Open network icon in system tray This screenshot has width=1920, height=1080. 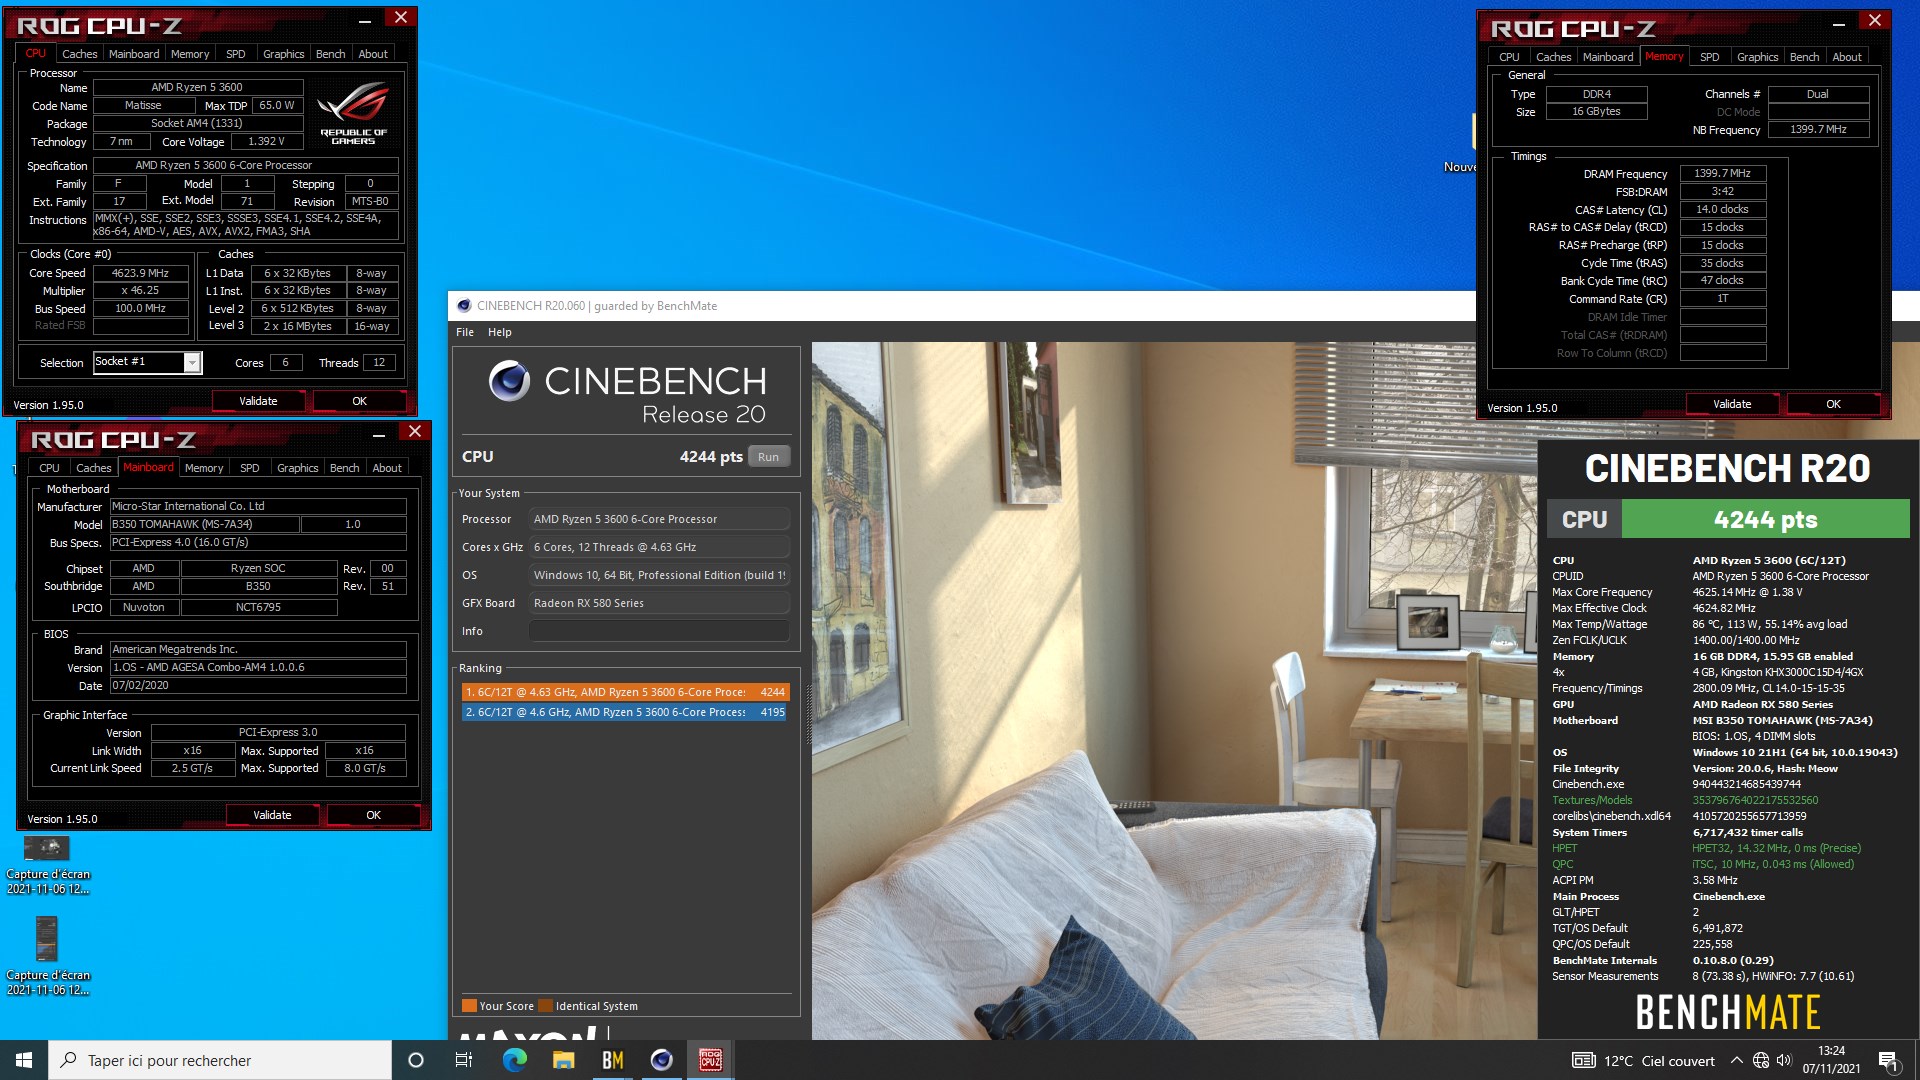pyautogui.click(x=1761, y=1060)
